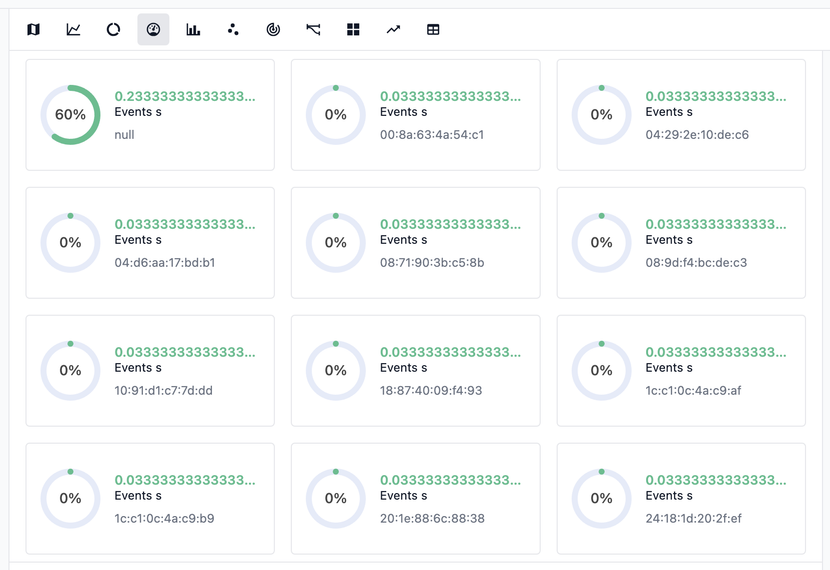Select the gauge card for 04:d6:aa:17:bd:b1

(150, 243)
